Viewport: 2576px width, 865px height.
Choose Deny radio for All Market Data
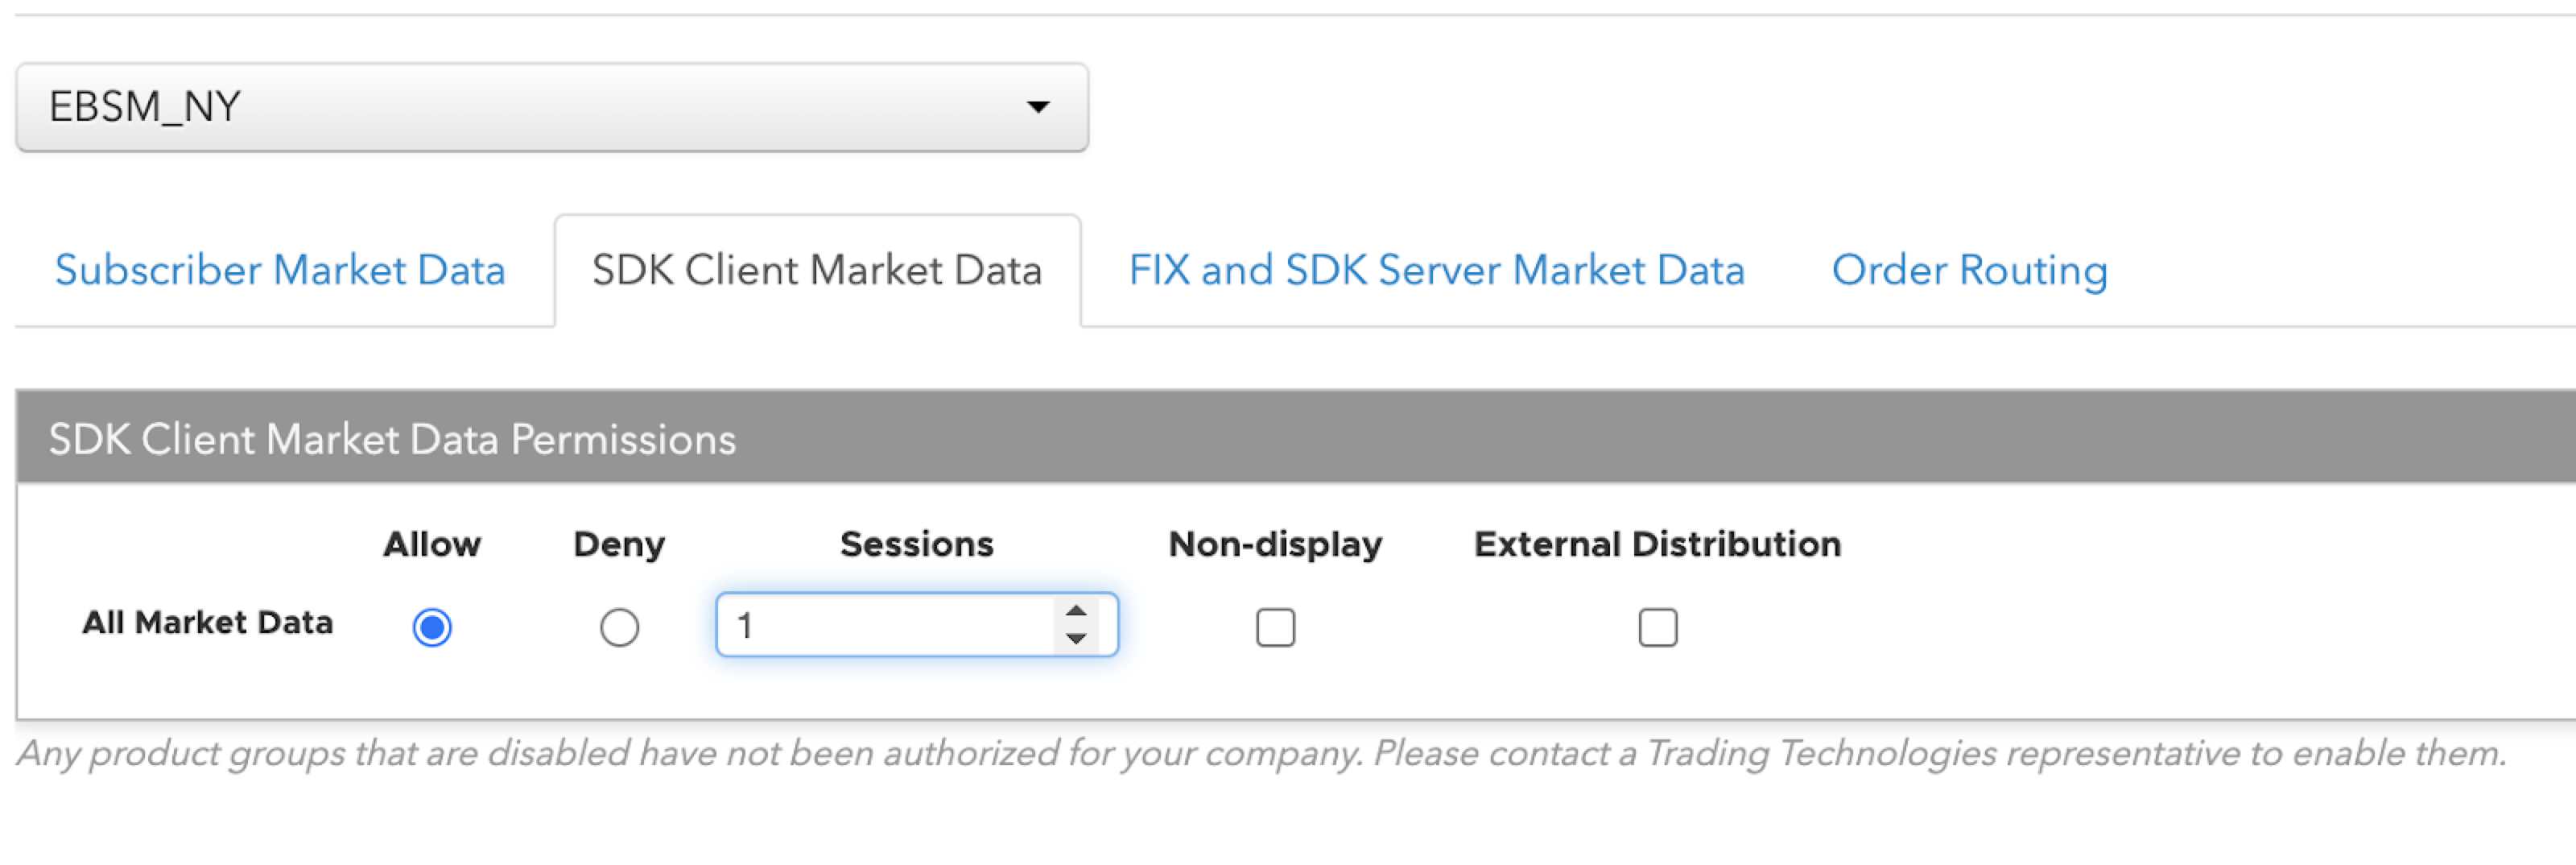coord(619,628)
